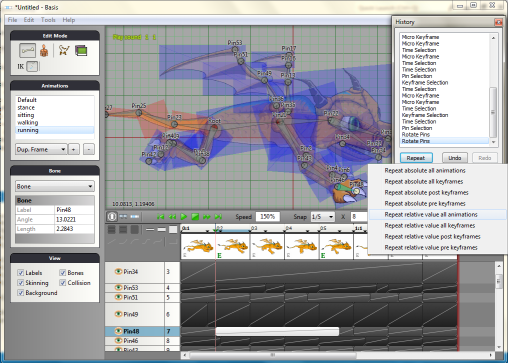508x363 pixels.
Task: Hide the Pin34 track via eye icon
Action: (118, 271)
